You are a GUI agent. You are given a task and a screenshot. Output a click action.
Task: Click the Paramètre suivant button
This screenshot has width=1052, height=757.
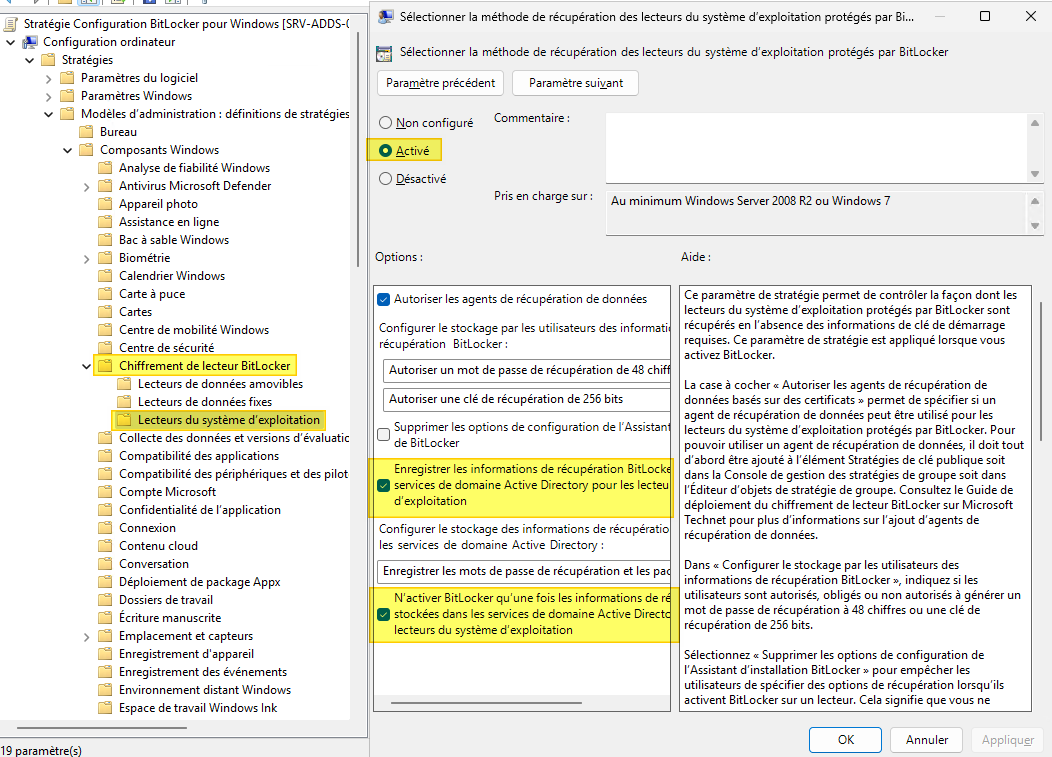point(574,83)
